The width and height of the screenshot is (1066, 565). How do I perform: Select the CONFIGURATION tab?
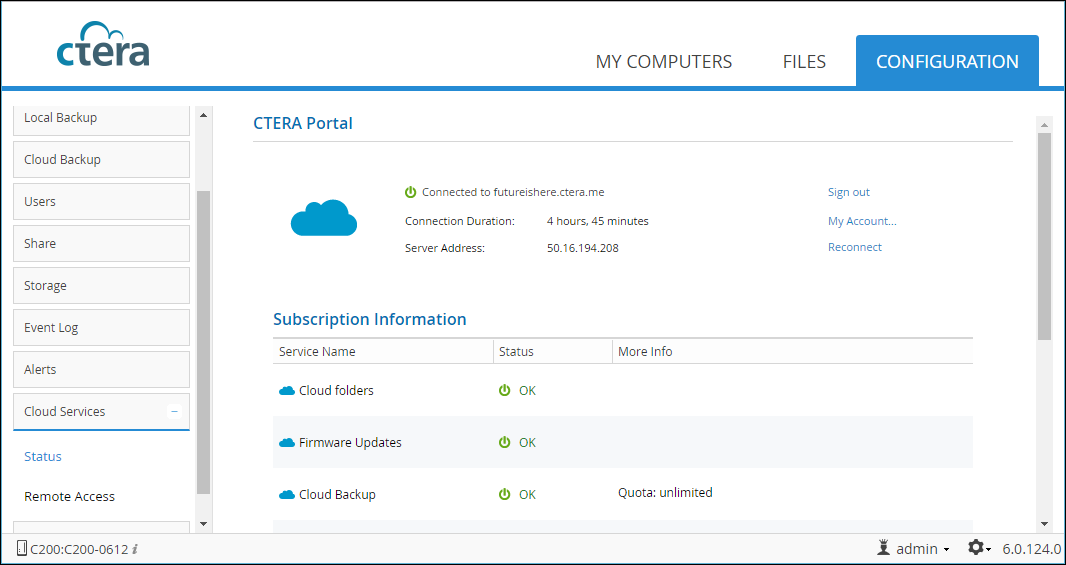pyautogui.click(x=947, y=62)
